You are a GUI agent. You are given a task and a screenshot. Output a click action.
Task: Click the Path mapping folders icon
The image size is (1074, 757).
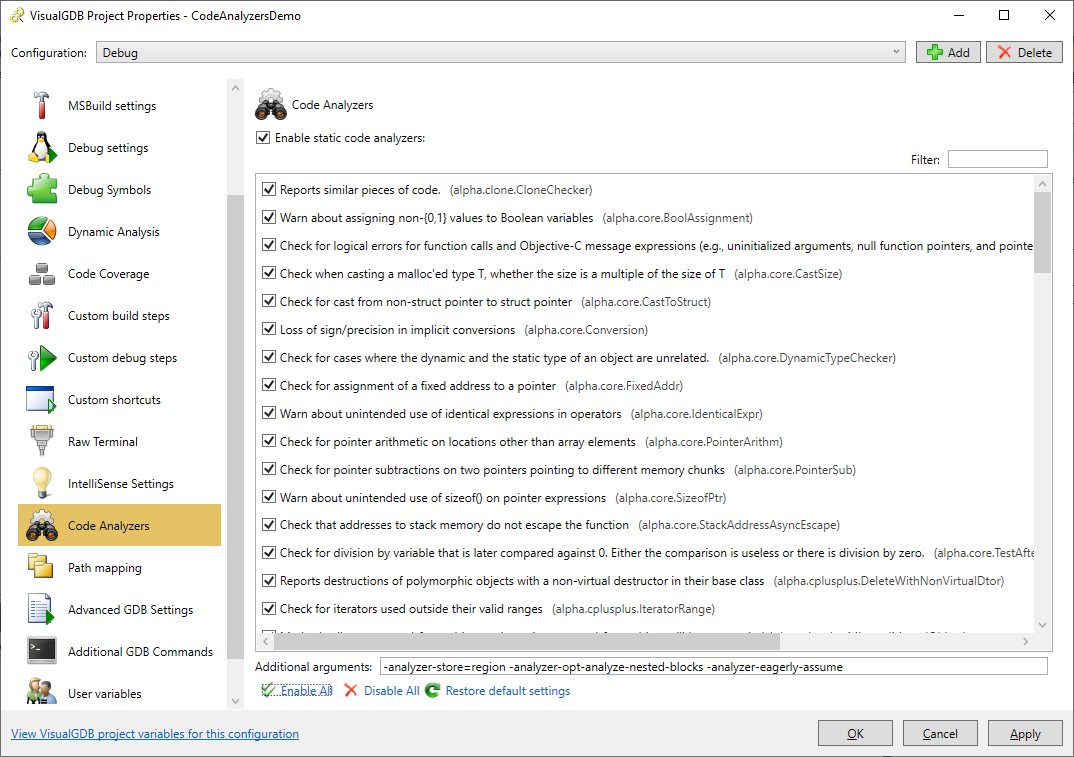pyautogui.click(x=40, y=567)
